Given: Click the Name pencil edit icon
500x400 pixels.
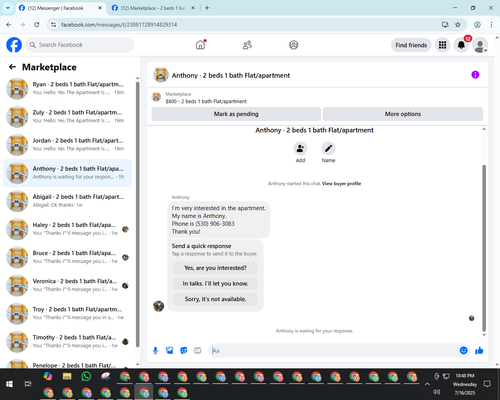Looking at the screenshot, I should 328,149.
